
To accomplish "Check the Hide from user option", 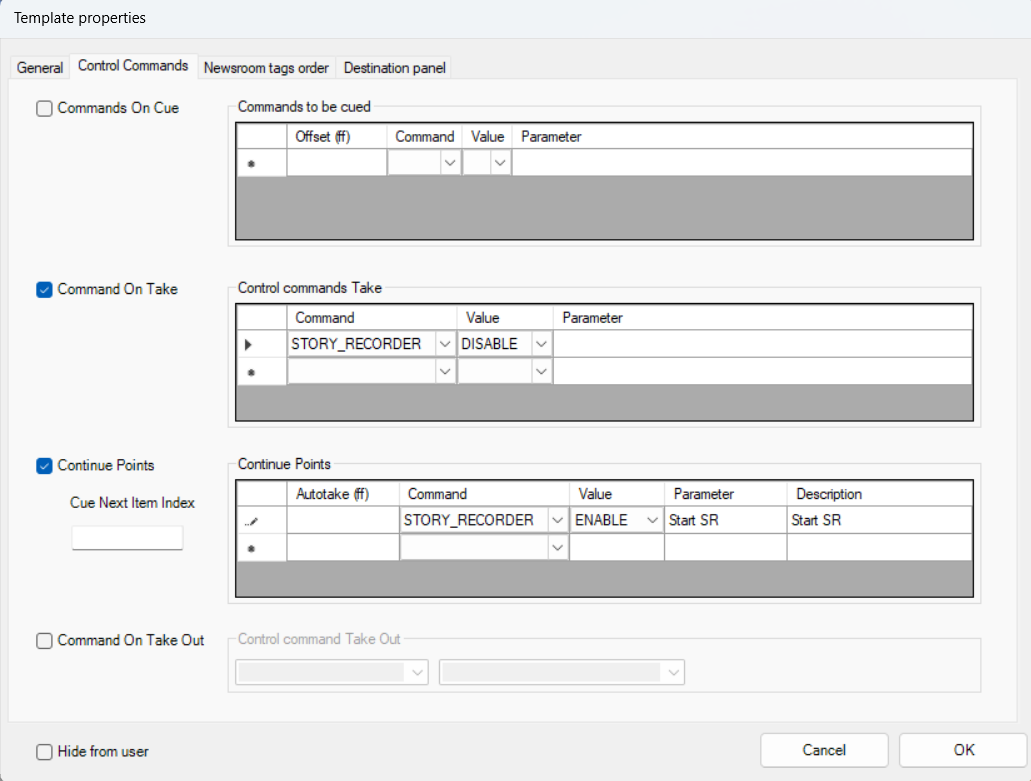I will point(44,751).
